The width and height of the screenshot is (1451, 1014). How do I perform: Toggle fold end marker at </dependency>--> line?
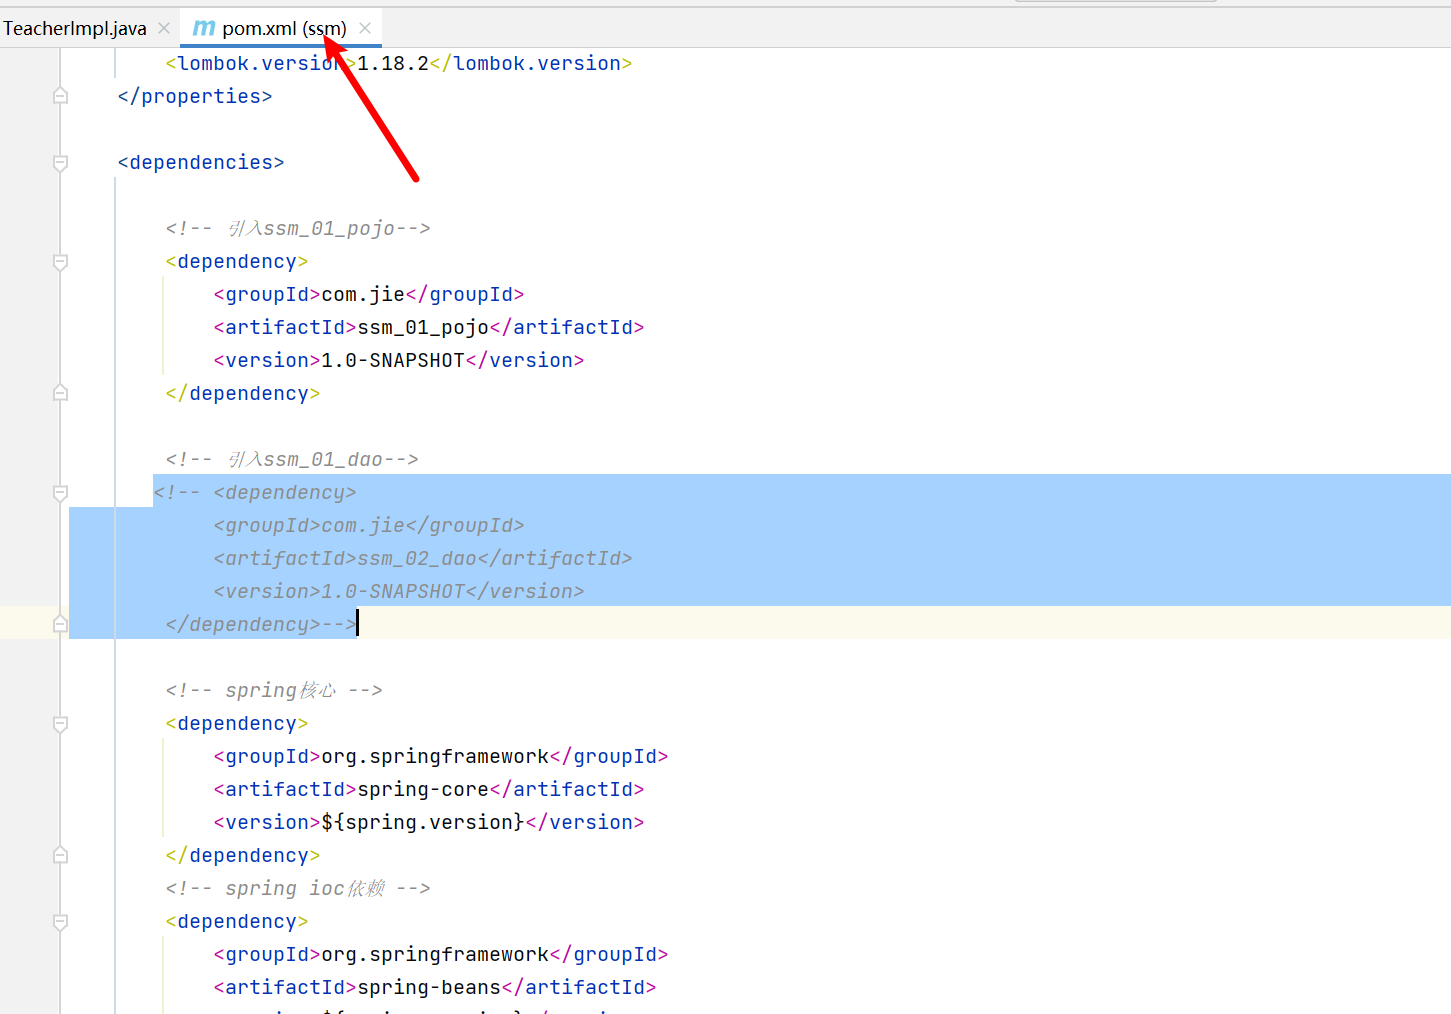pos(60,624)
